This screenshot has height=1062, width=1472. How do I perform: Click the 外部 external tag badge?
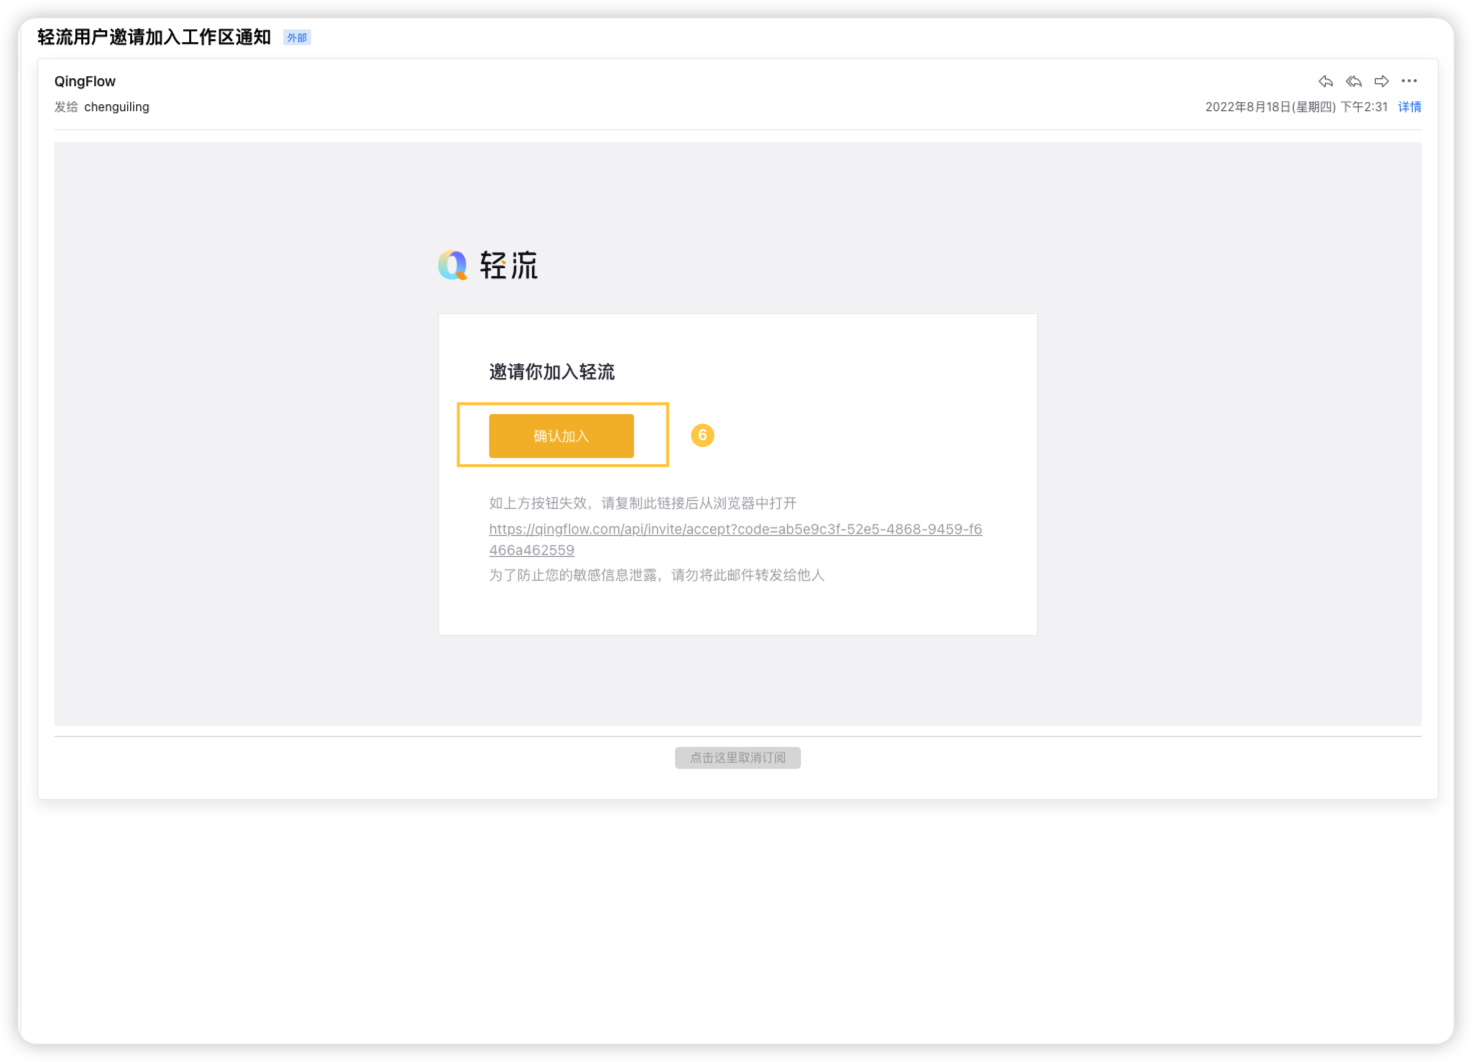tap(297, 38)
